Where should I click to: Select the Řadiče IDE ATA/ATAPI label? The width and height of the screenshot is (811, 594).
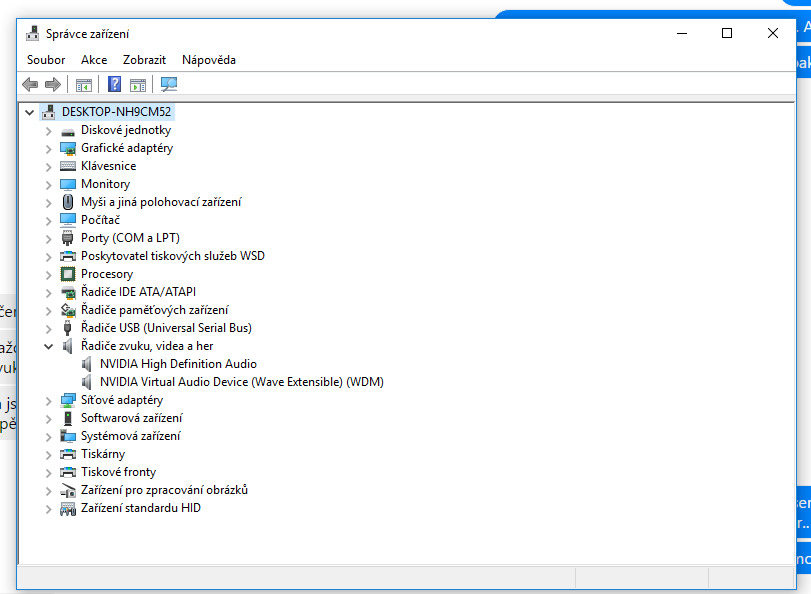139,292
